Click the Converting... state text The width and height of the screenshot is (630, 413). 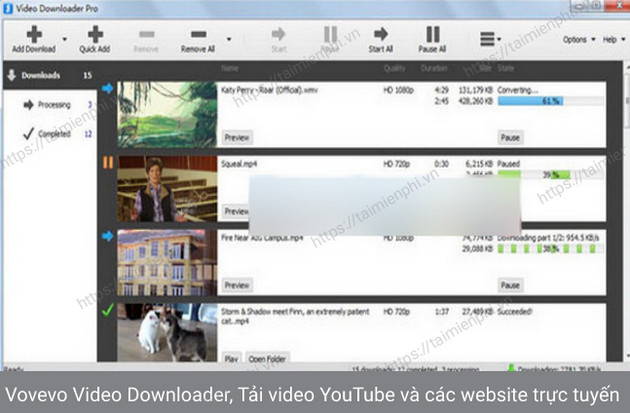[518, 90]
